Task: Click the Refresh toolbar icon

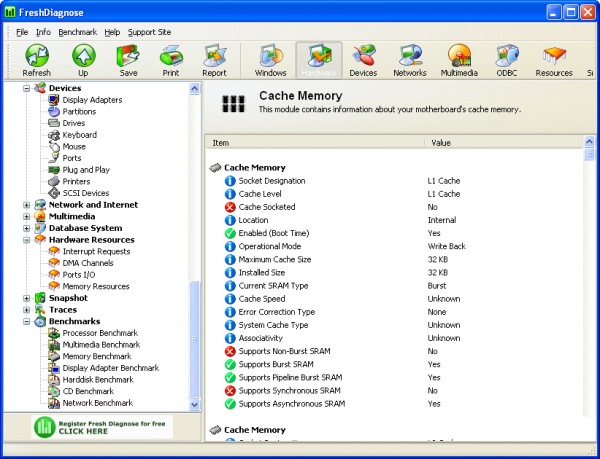Action: 36,59
